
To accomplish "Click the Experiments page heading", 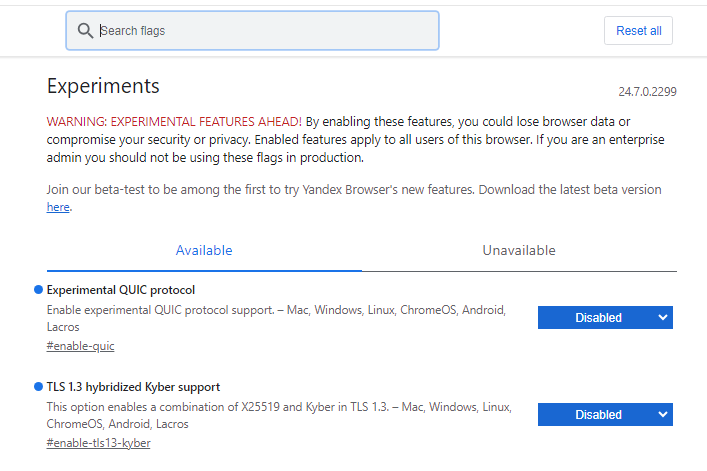I will (x=103, y=86).
